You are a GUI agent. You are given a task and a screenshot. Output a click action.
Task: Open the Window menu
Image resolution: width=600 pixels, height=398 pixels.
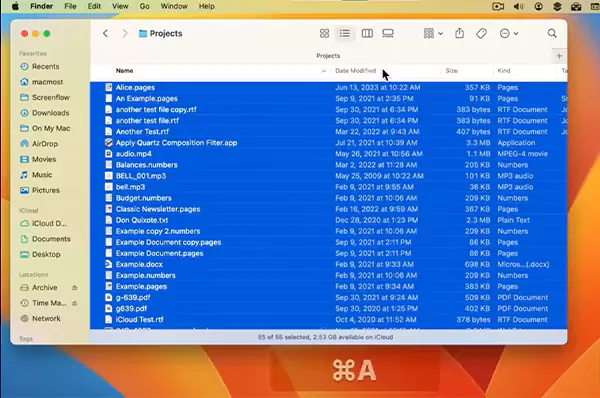[174, 7]
